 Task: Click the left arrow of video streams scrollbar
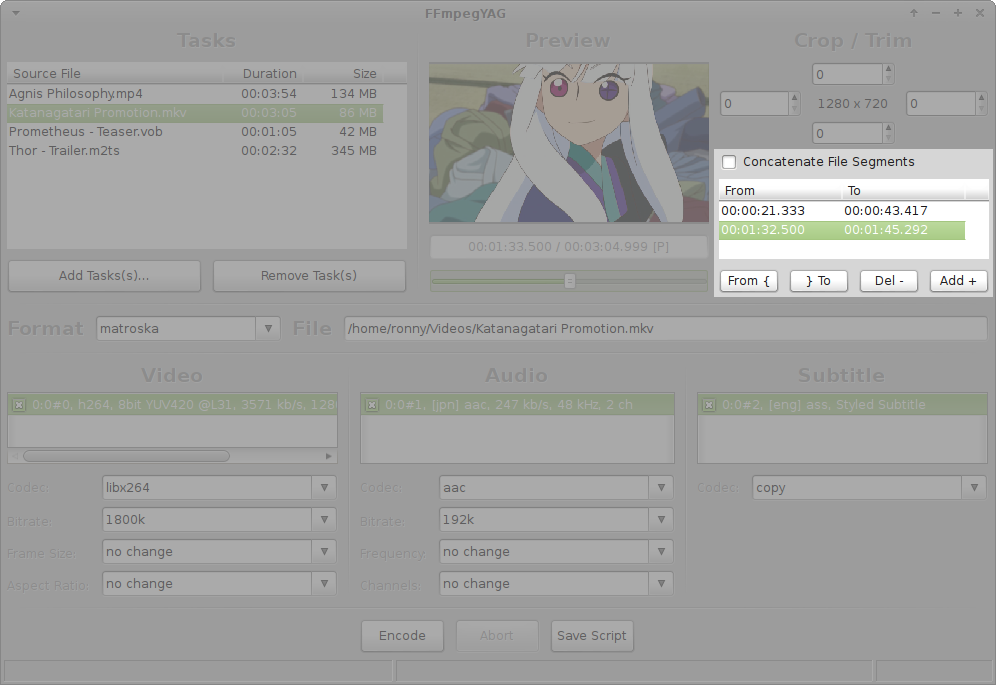click(15, 456)
